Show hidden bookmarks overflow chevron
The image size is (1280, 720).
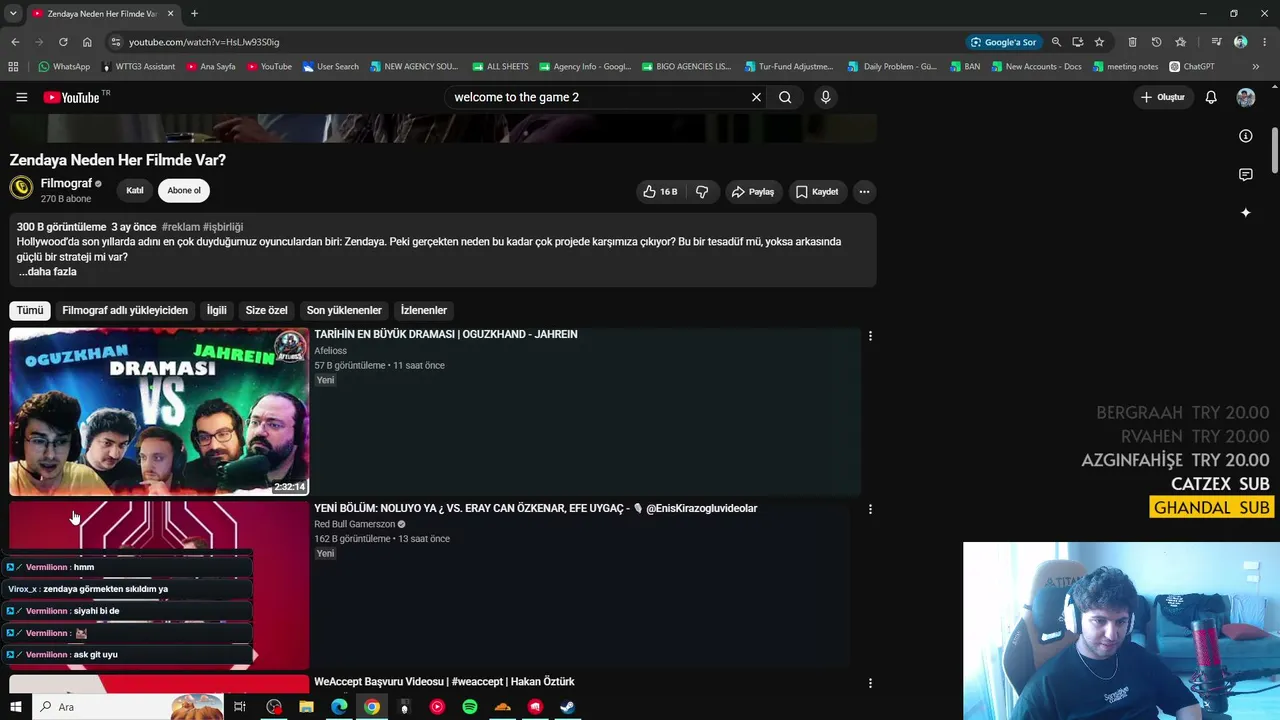(x=1256, y=67)
